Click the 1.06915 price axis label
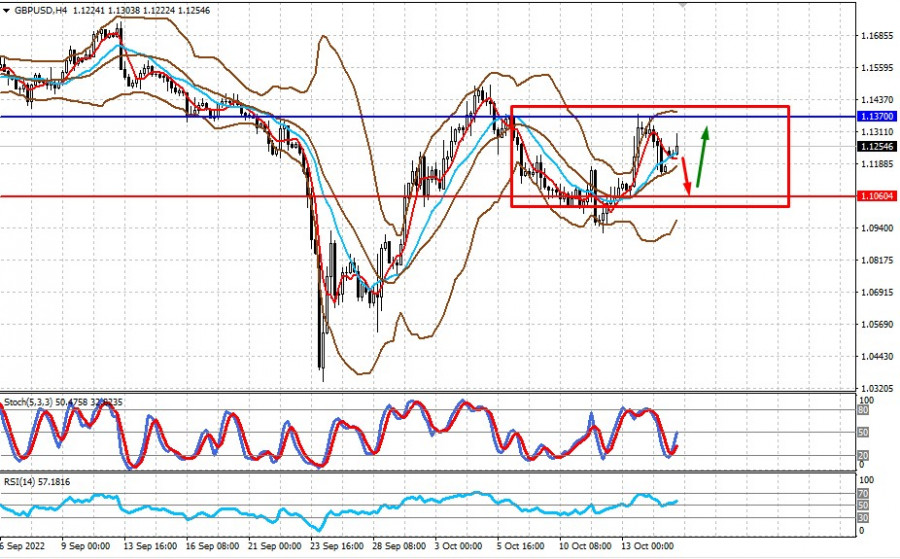The height and width of the screenshot is (559, 900). (877, 293)
